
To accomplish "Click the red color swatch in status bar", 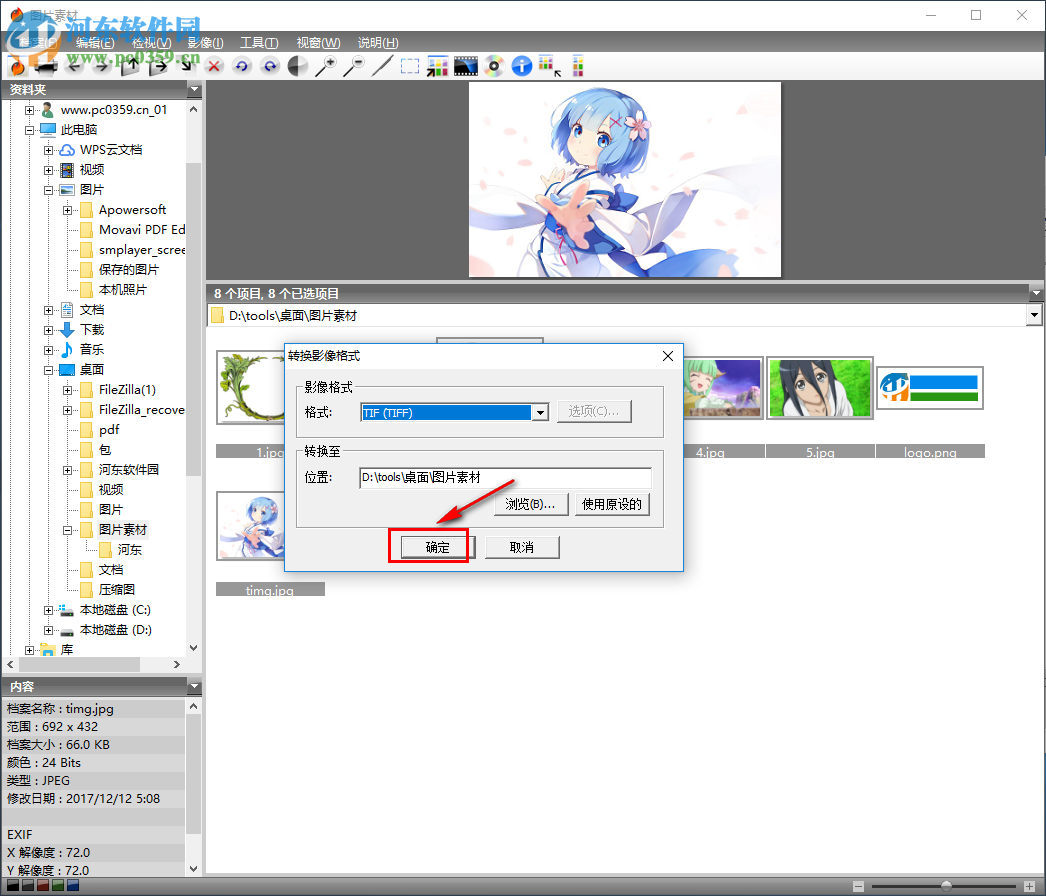I will [43, 885].
